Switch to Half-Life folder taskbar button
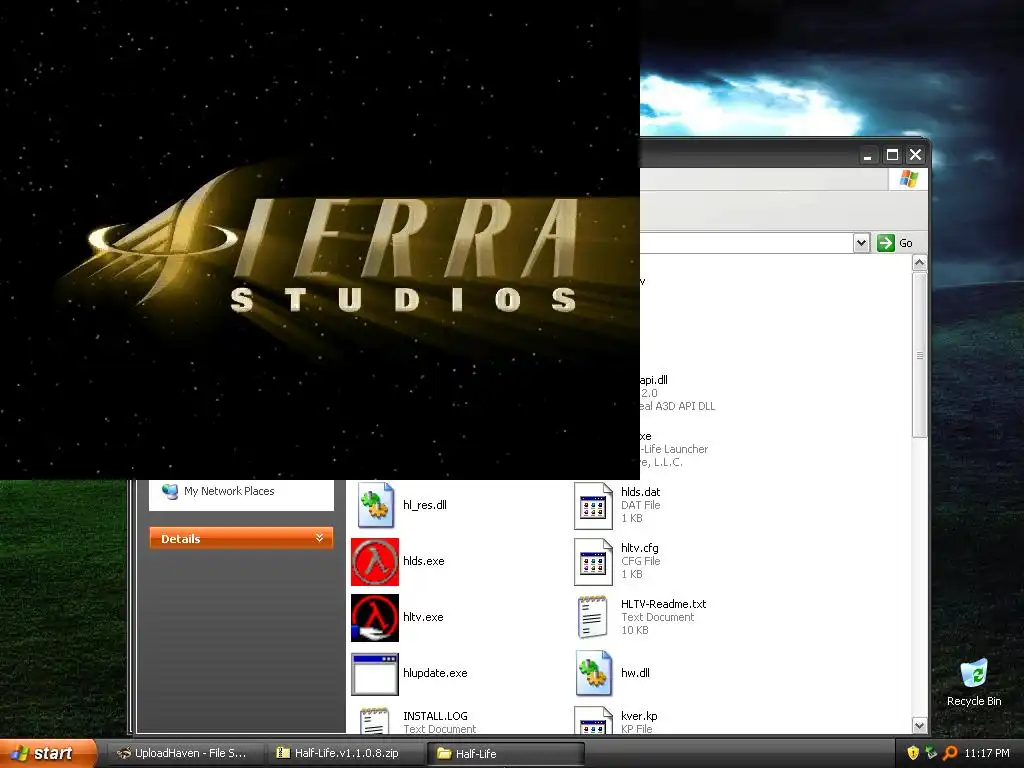The width and height of the screenshot is (1024, 768). pos(505,753)
